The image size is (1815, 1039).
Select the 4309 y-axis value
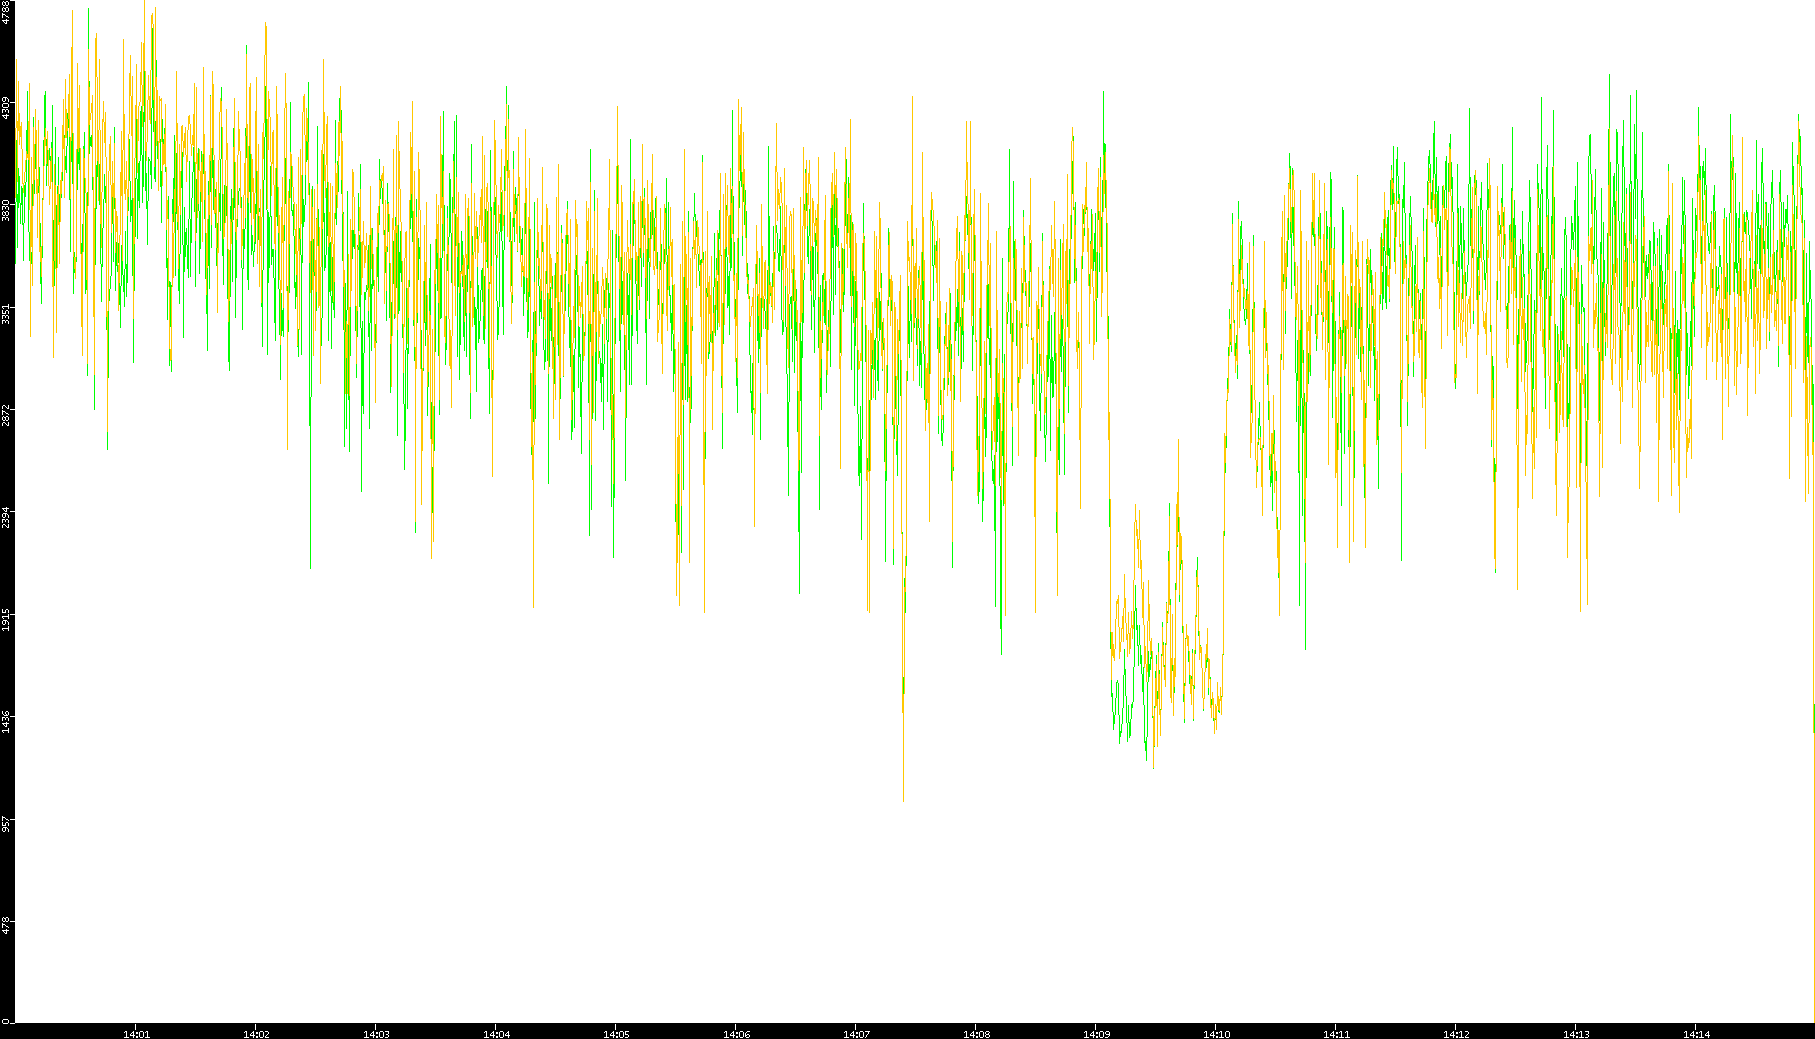point(6,108)
